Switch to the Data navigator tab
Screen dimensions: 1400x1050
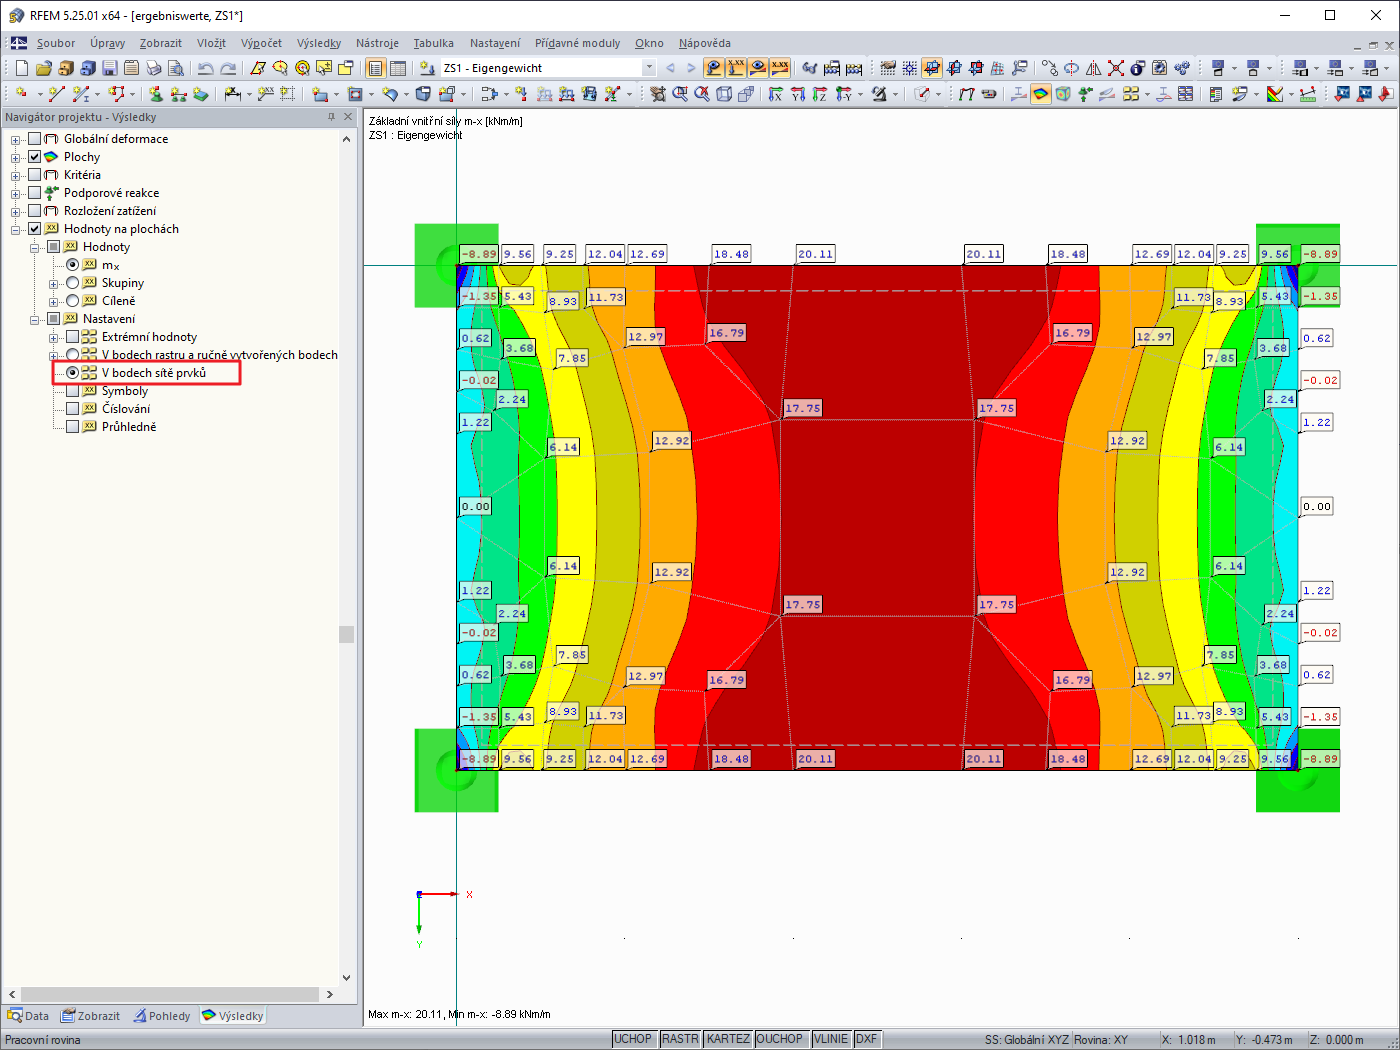click(28, 1016)
